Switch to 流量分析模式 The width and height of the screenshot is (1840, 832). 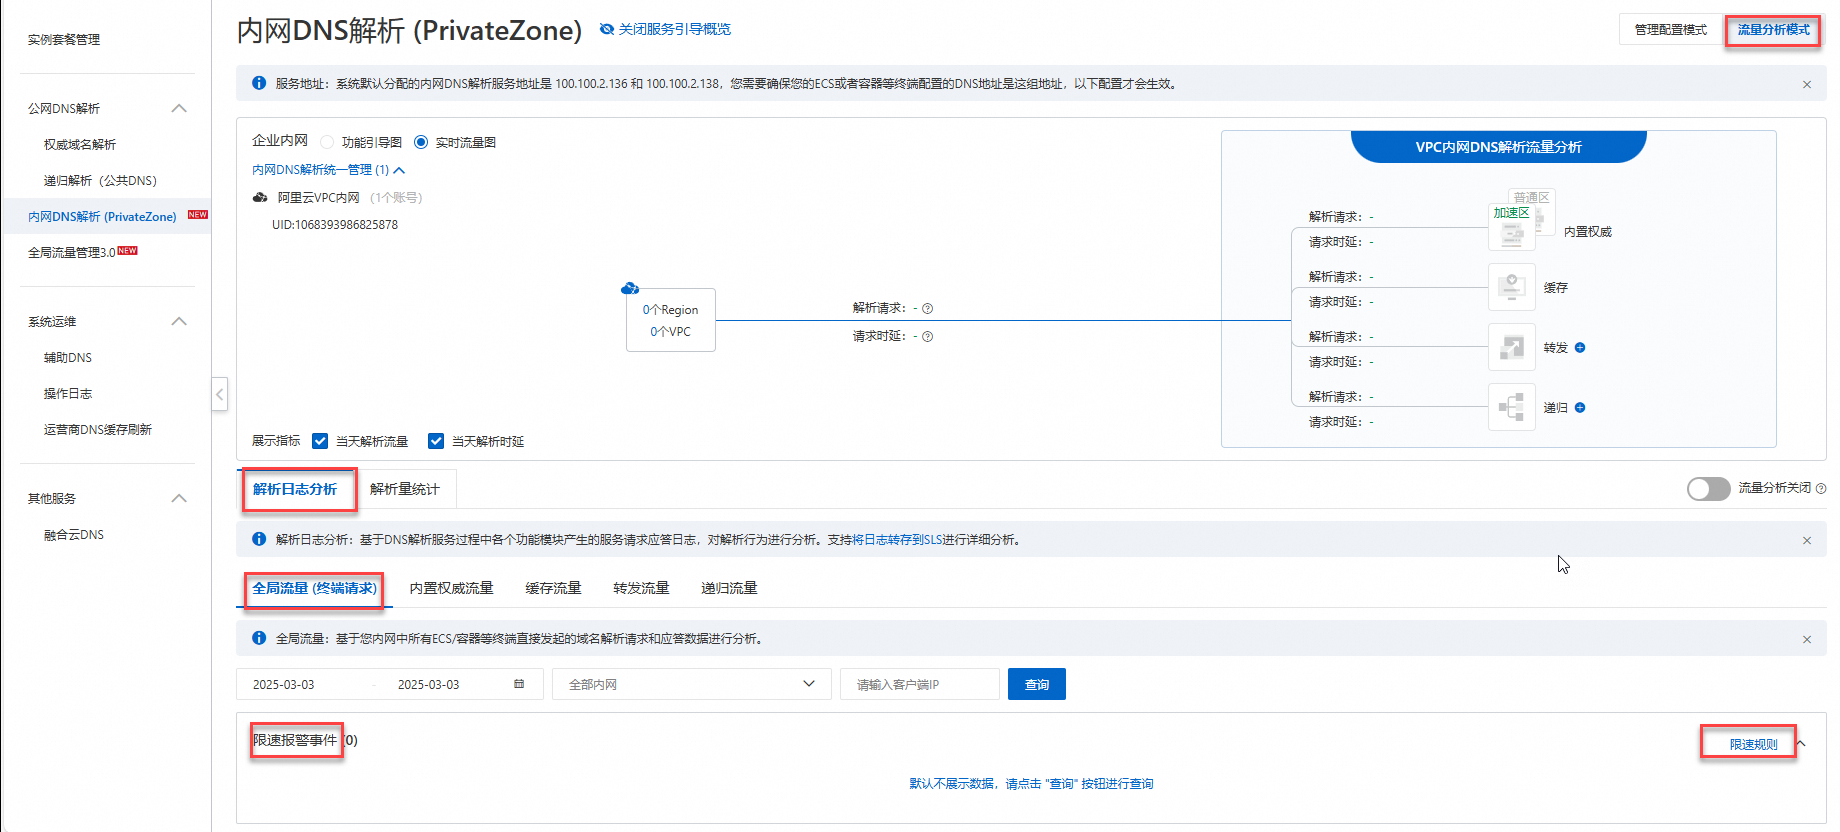[1773, 30]
